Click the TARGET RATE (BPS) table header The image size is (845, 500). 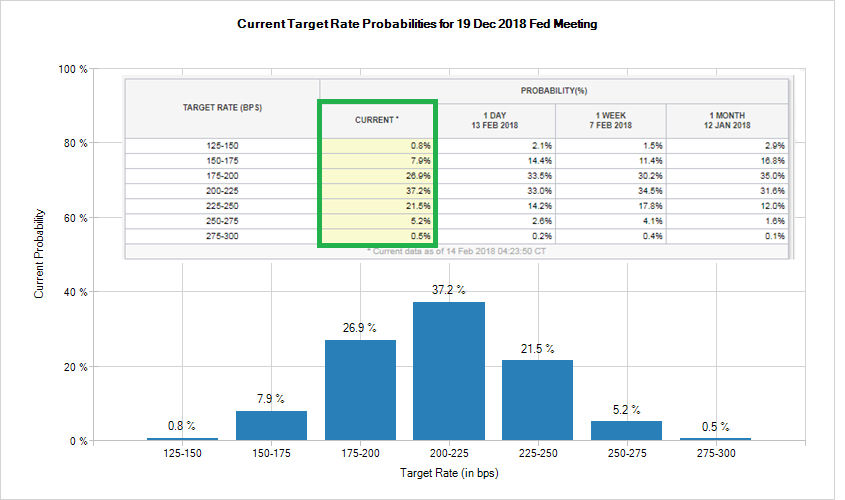[x=222, y=107]
